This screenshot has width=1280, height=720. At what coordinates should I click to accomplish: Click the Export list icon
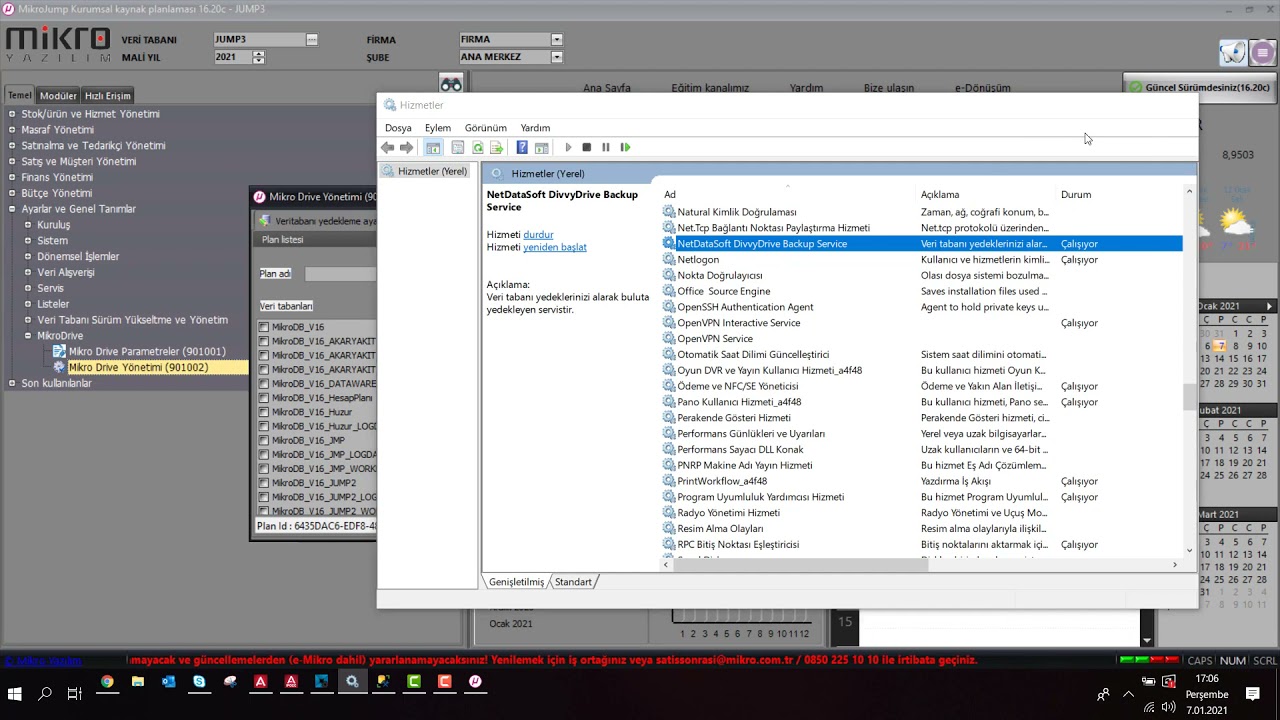click(x=496, y=147)
